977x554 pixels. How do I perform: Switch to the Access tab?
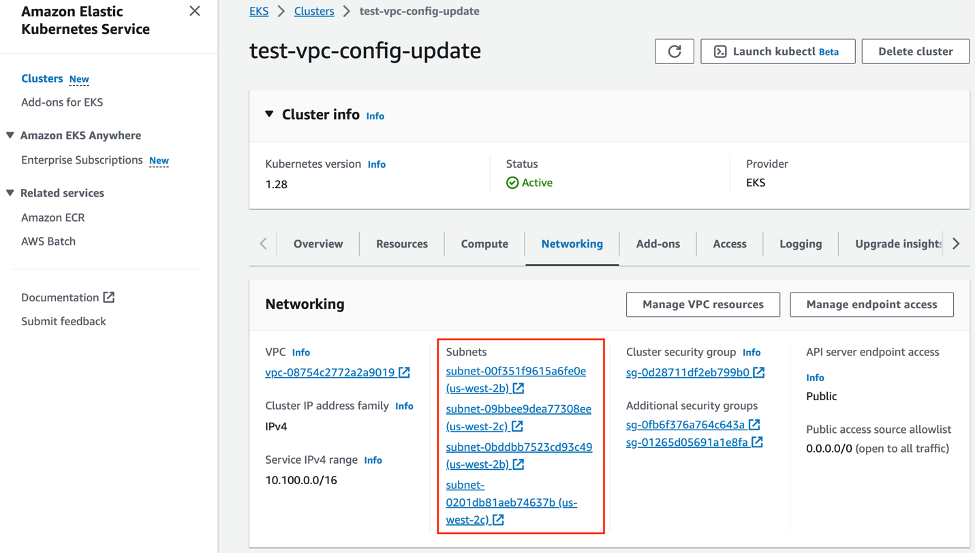[730, 244]
